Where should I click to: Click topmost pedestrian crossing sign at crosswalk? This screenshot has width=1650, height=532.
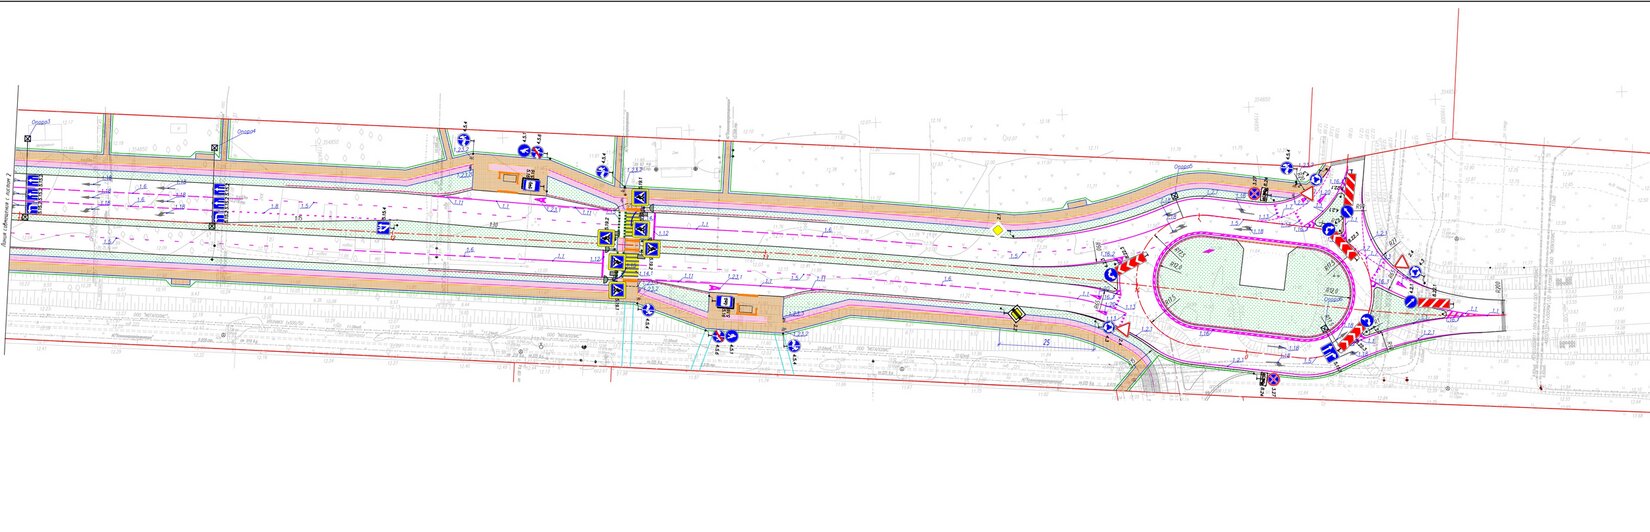[640, 199]
